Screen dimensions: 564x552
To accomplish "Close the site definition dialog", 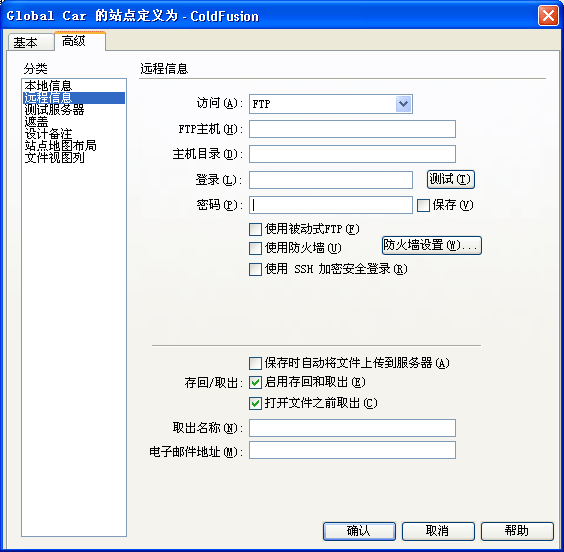I will click(x=548, y=16).
